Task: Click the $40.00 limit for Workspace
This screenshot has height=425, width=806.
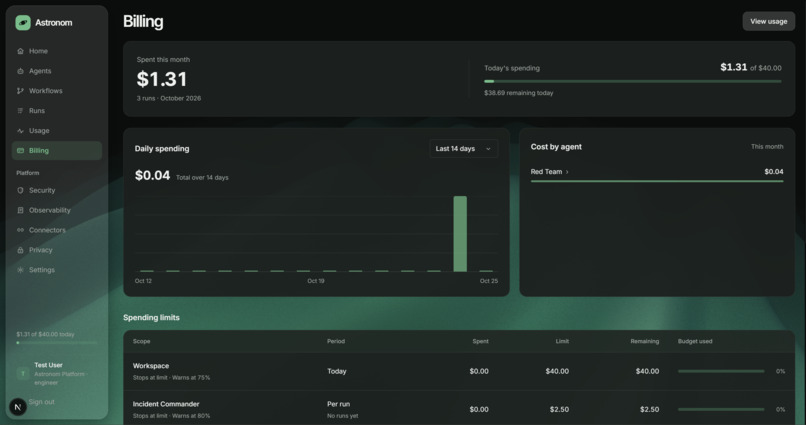Action: 557,371
